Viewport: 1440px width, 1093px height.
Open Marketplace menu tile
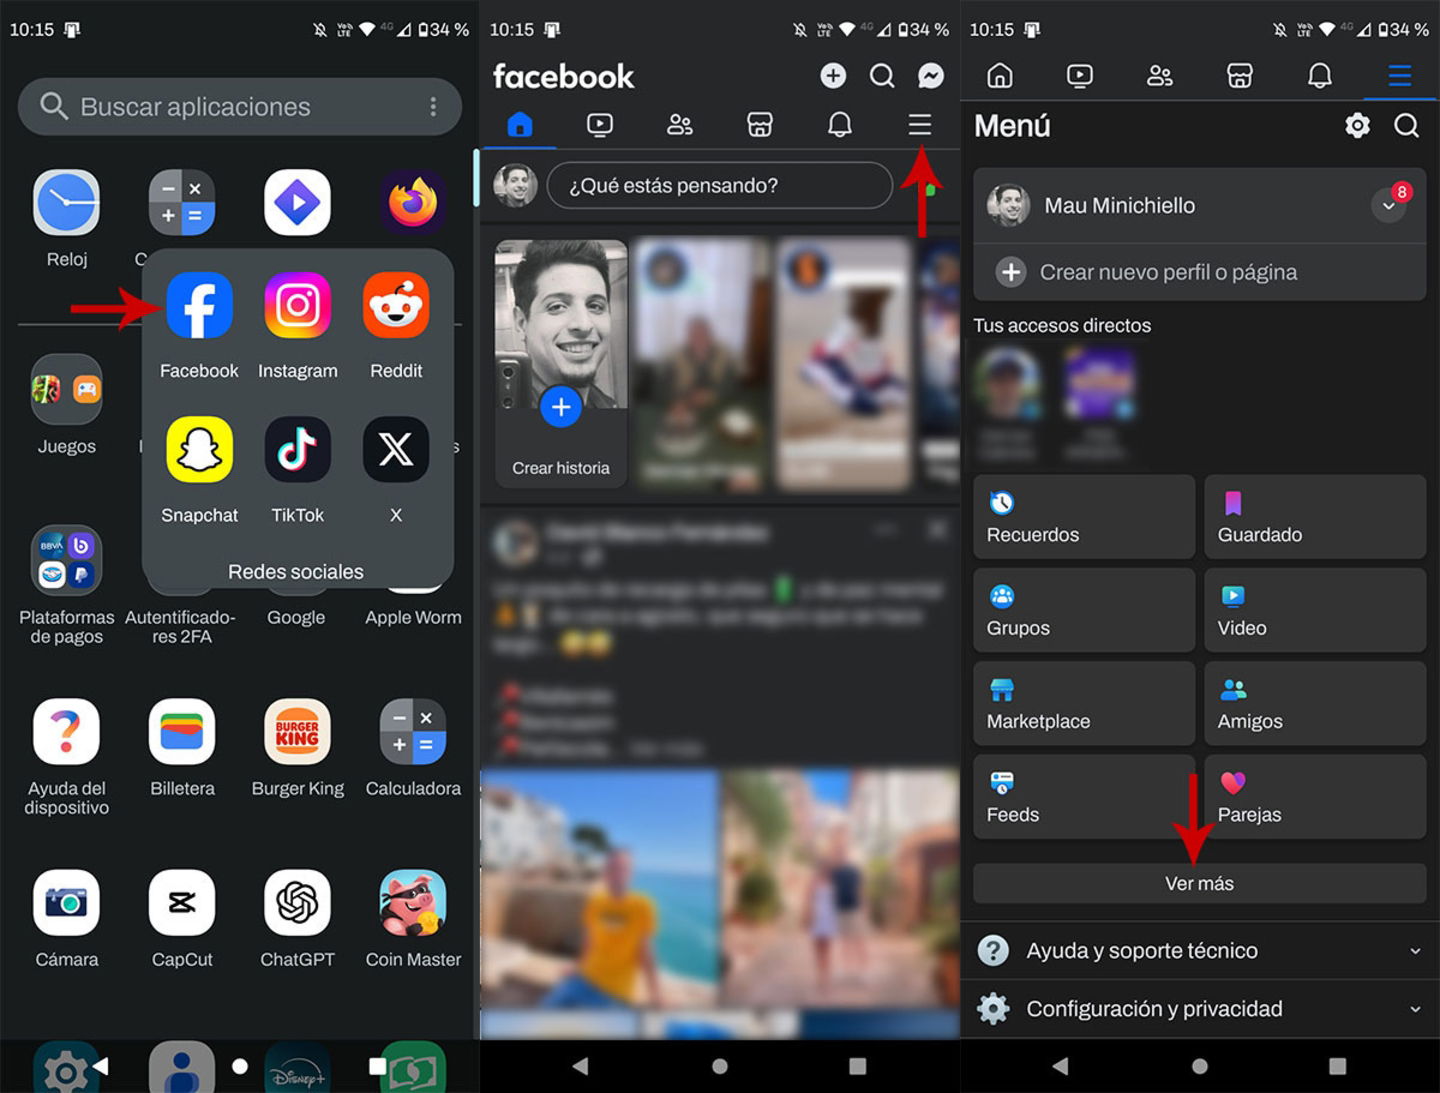point(1084,703)
